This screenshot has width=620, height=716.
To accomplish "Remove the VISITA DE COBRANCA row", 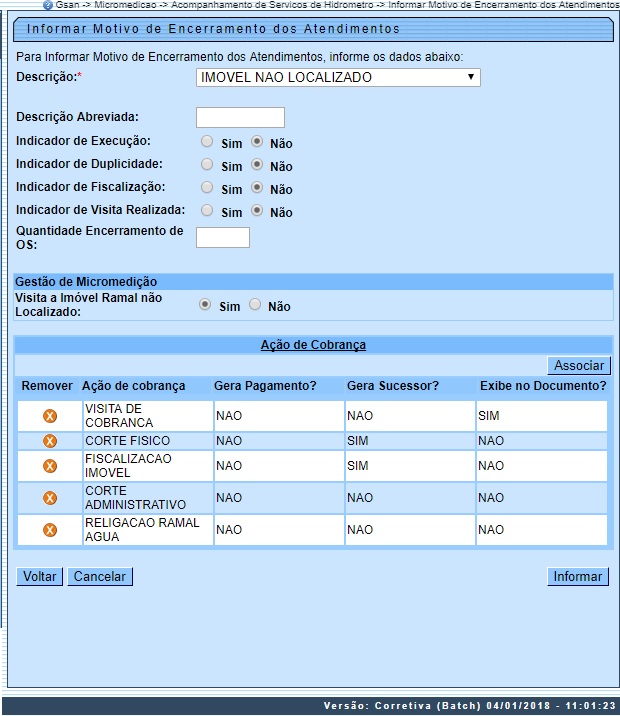I will pos(49,416).
